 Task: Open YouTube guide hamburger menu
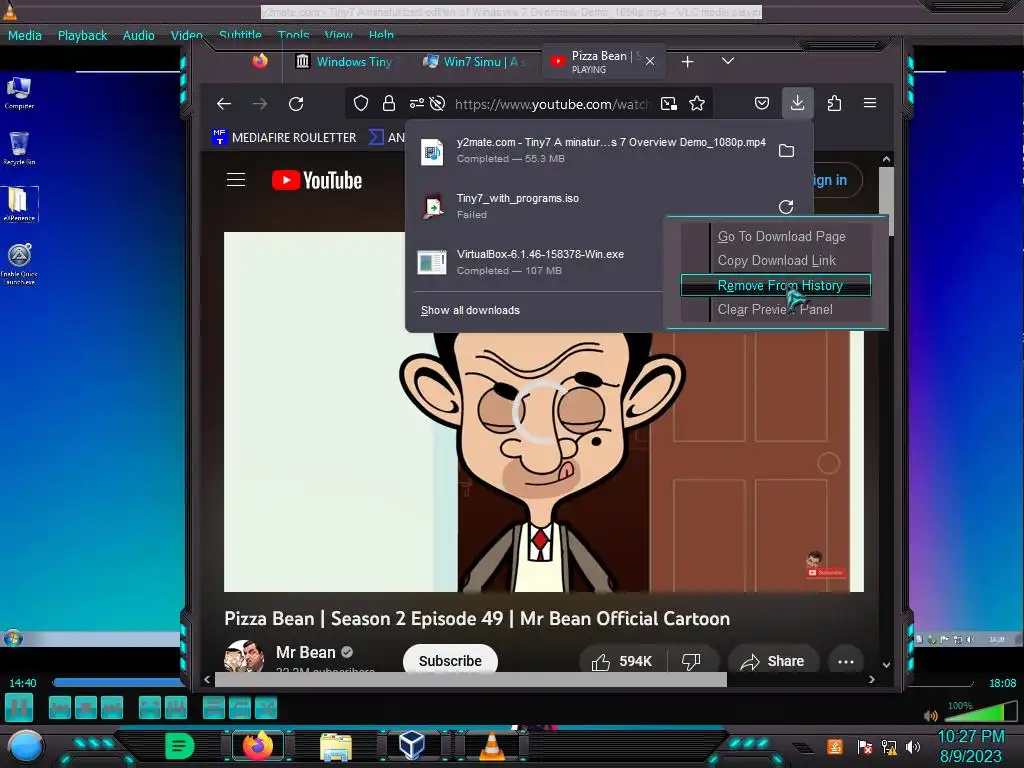tap(236, 180)
